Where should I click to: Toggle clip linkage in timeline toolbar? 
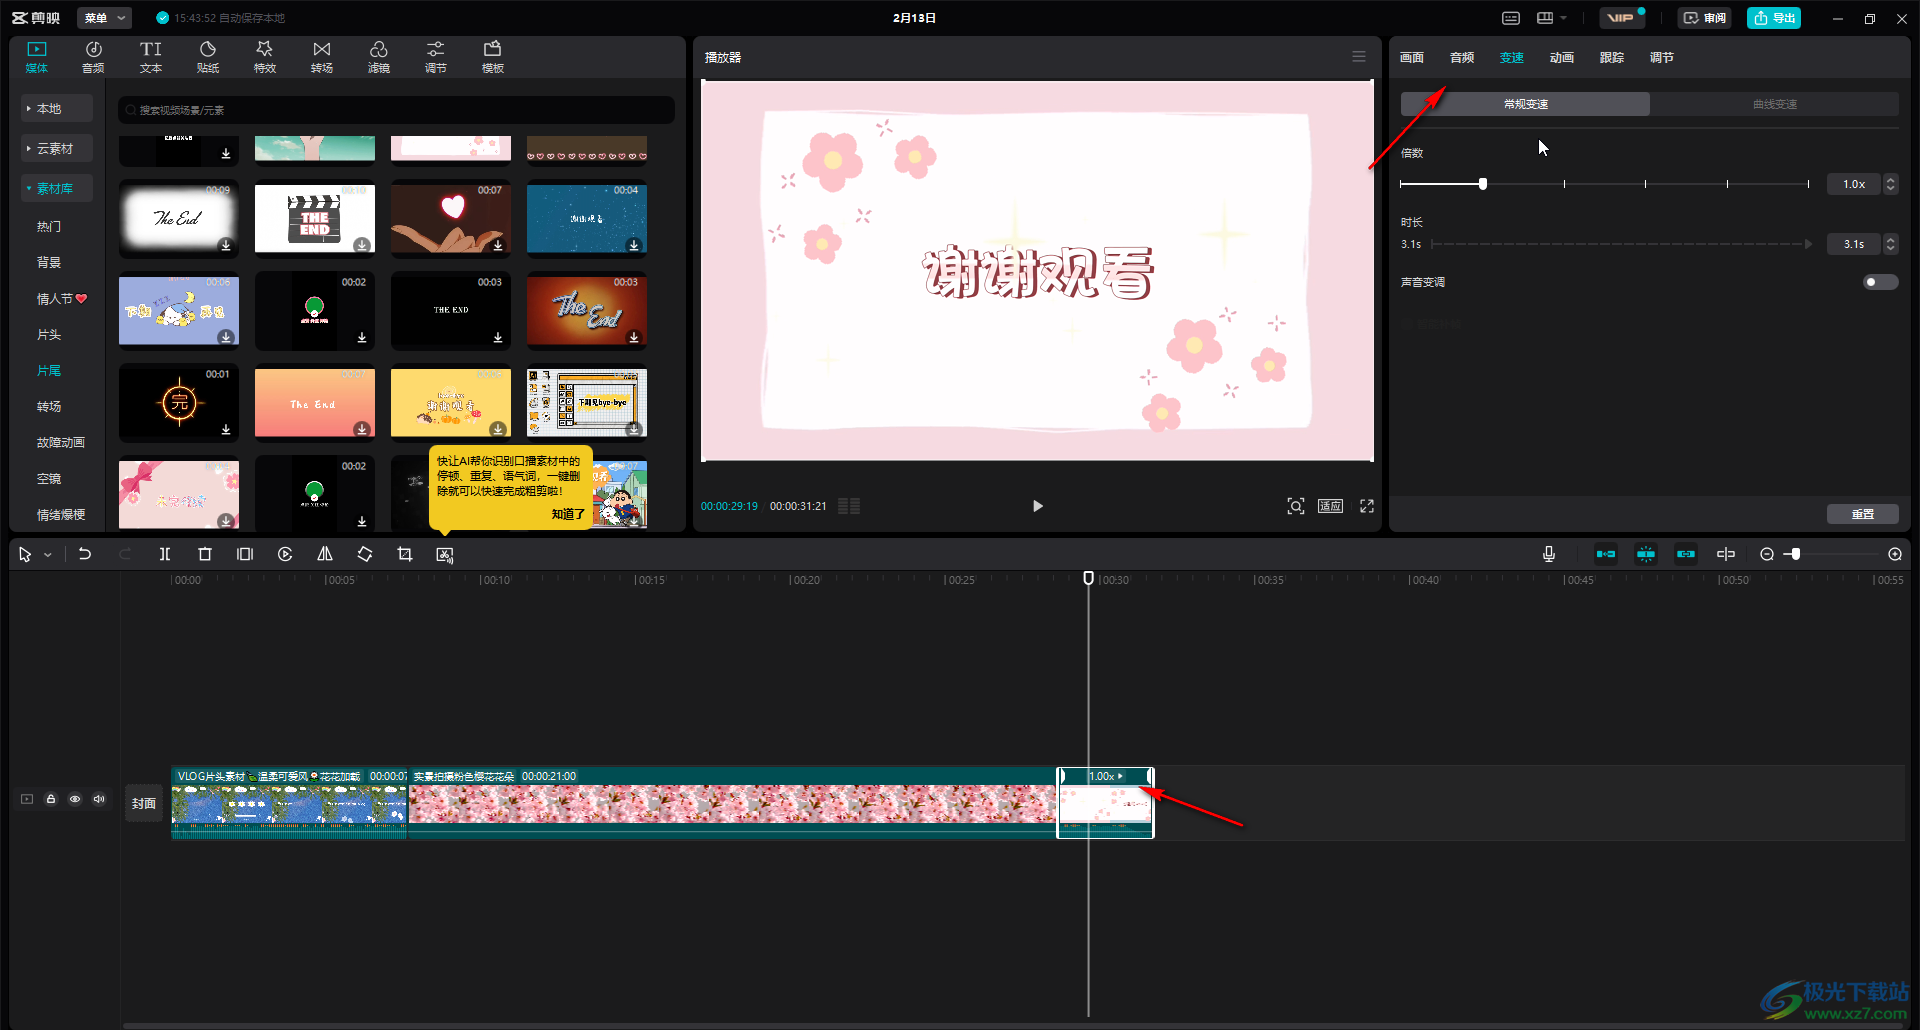pos(1686,554)
